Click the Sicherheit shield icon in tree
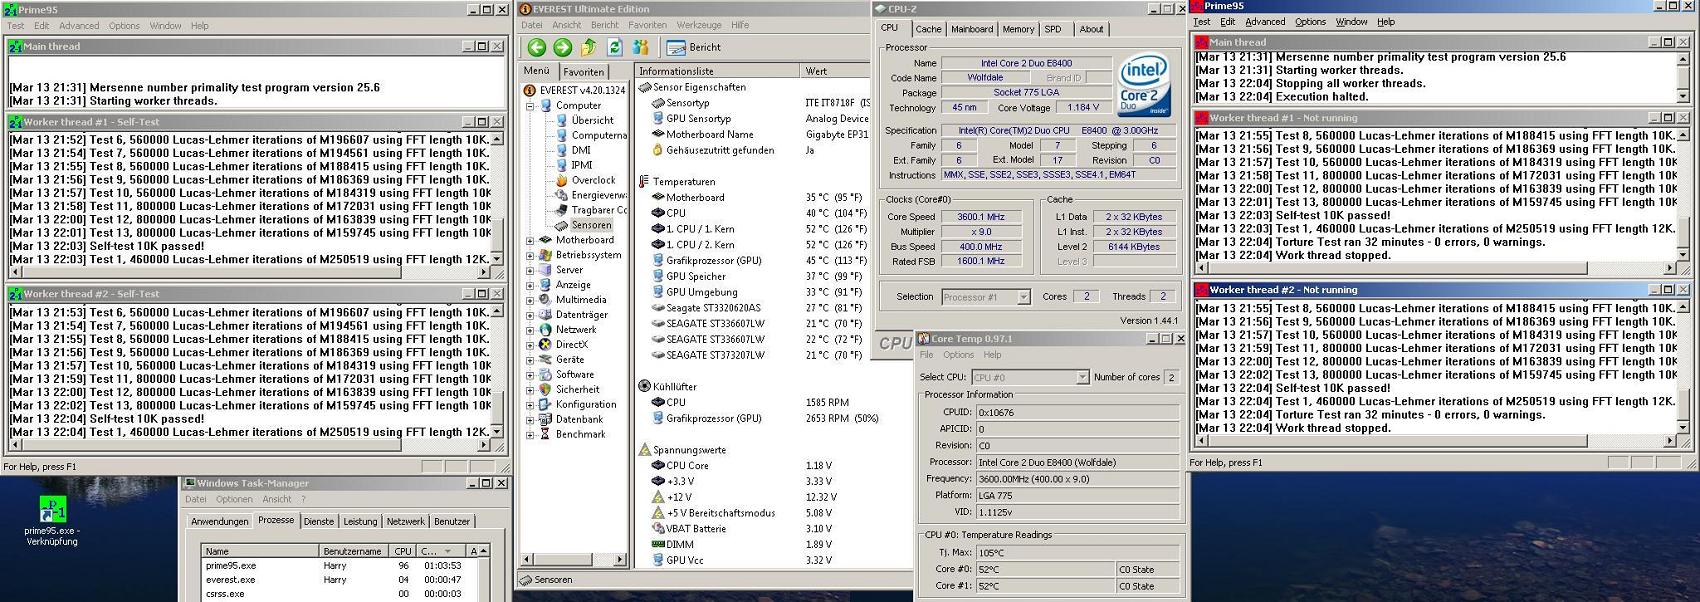 click(x=545, y=389)
